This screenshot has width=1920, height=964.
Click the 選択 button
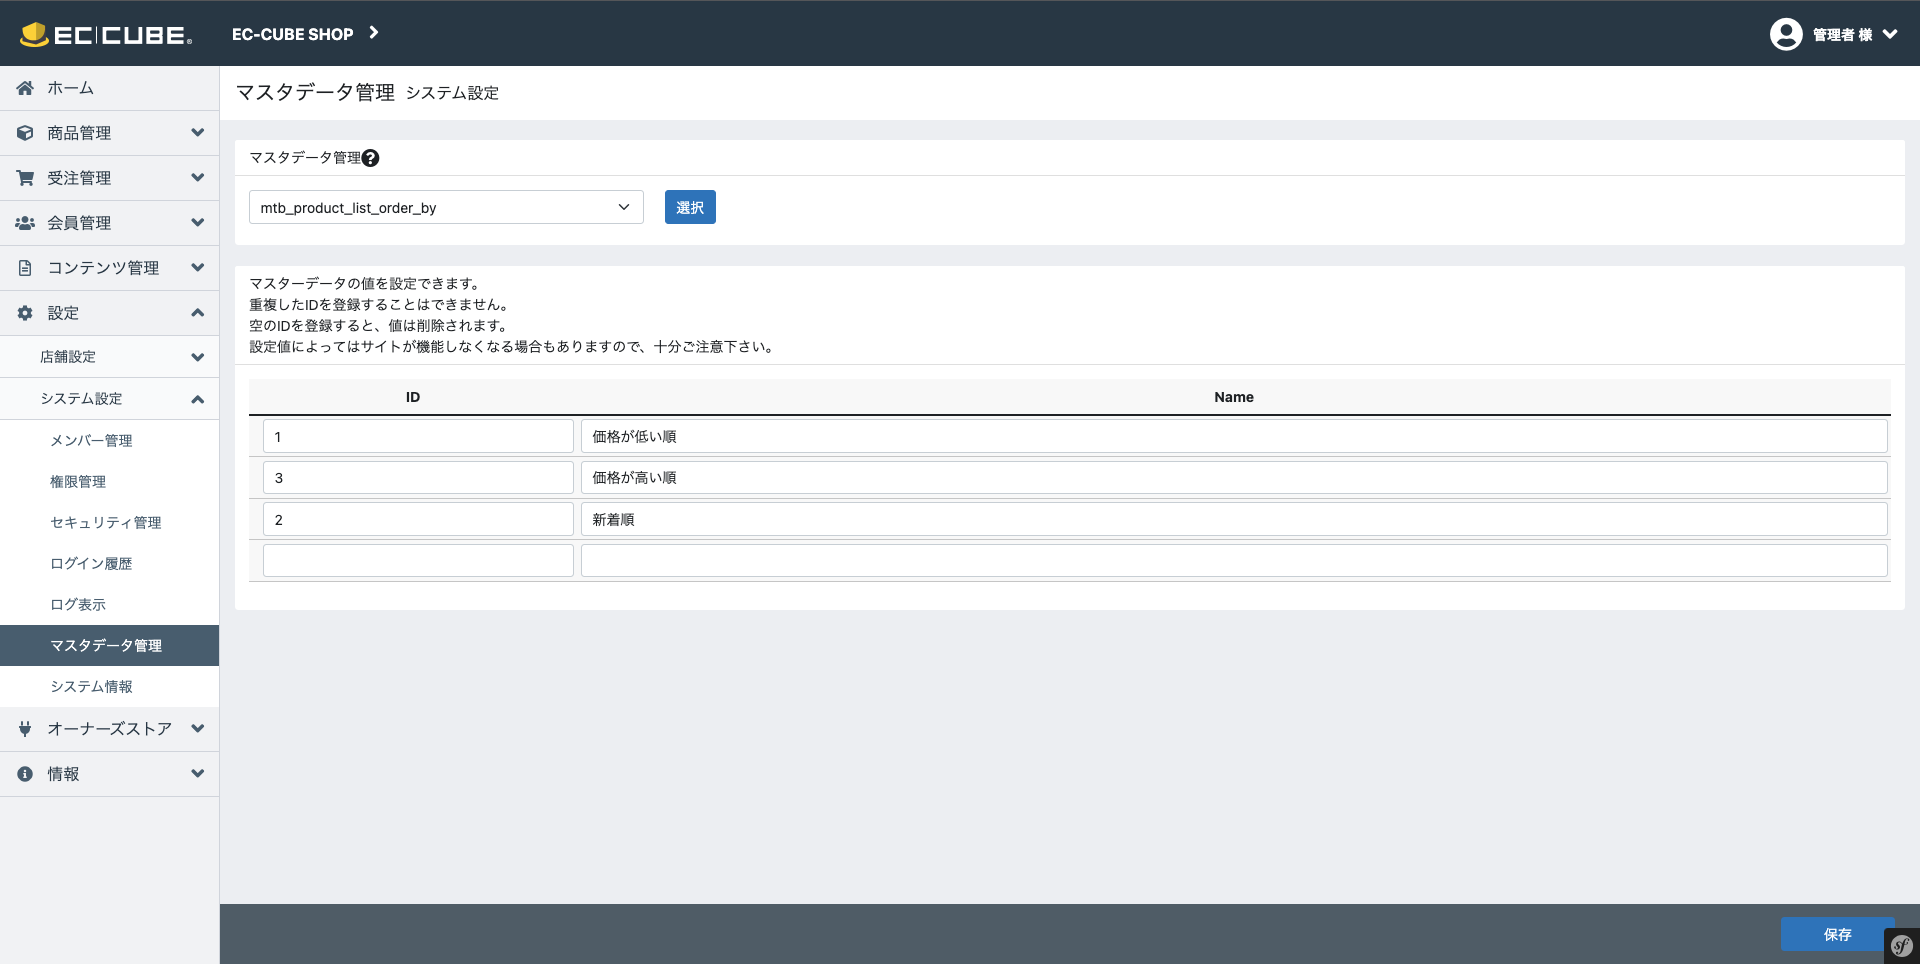pos(690,207)
